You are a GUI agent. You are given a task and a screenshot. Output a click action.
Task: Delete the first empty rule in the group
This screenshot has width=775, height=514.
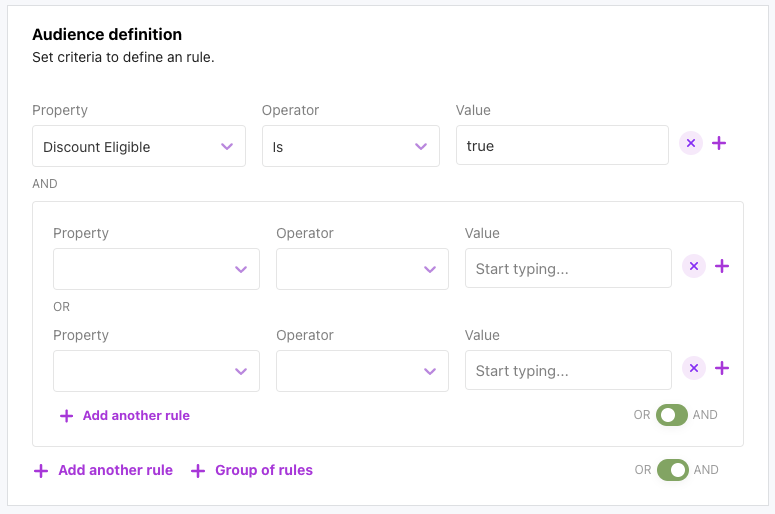click(x=694, y=266)
